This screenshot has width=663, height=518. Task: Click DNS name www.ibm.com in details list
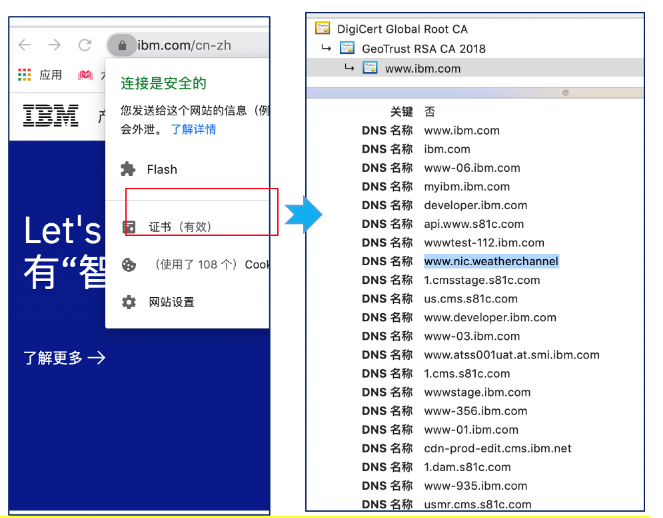click(462, 130)
